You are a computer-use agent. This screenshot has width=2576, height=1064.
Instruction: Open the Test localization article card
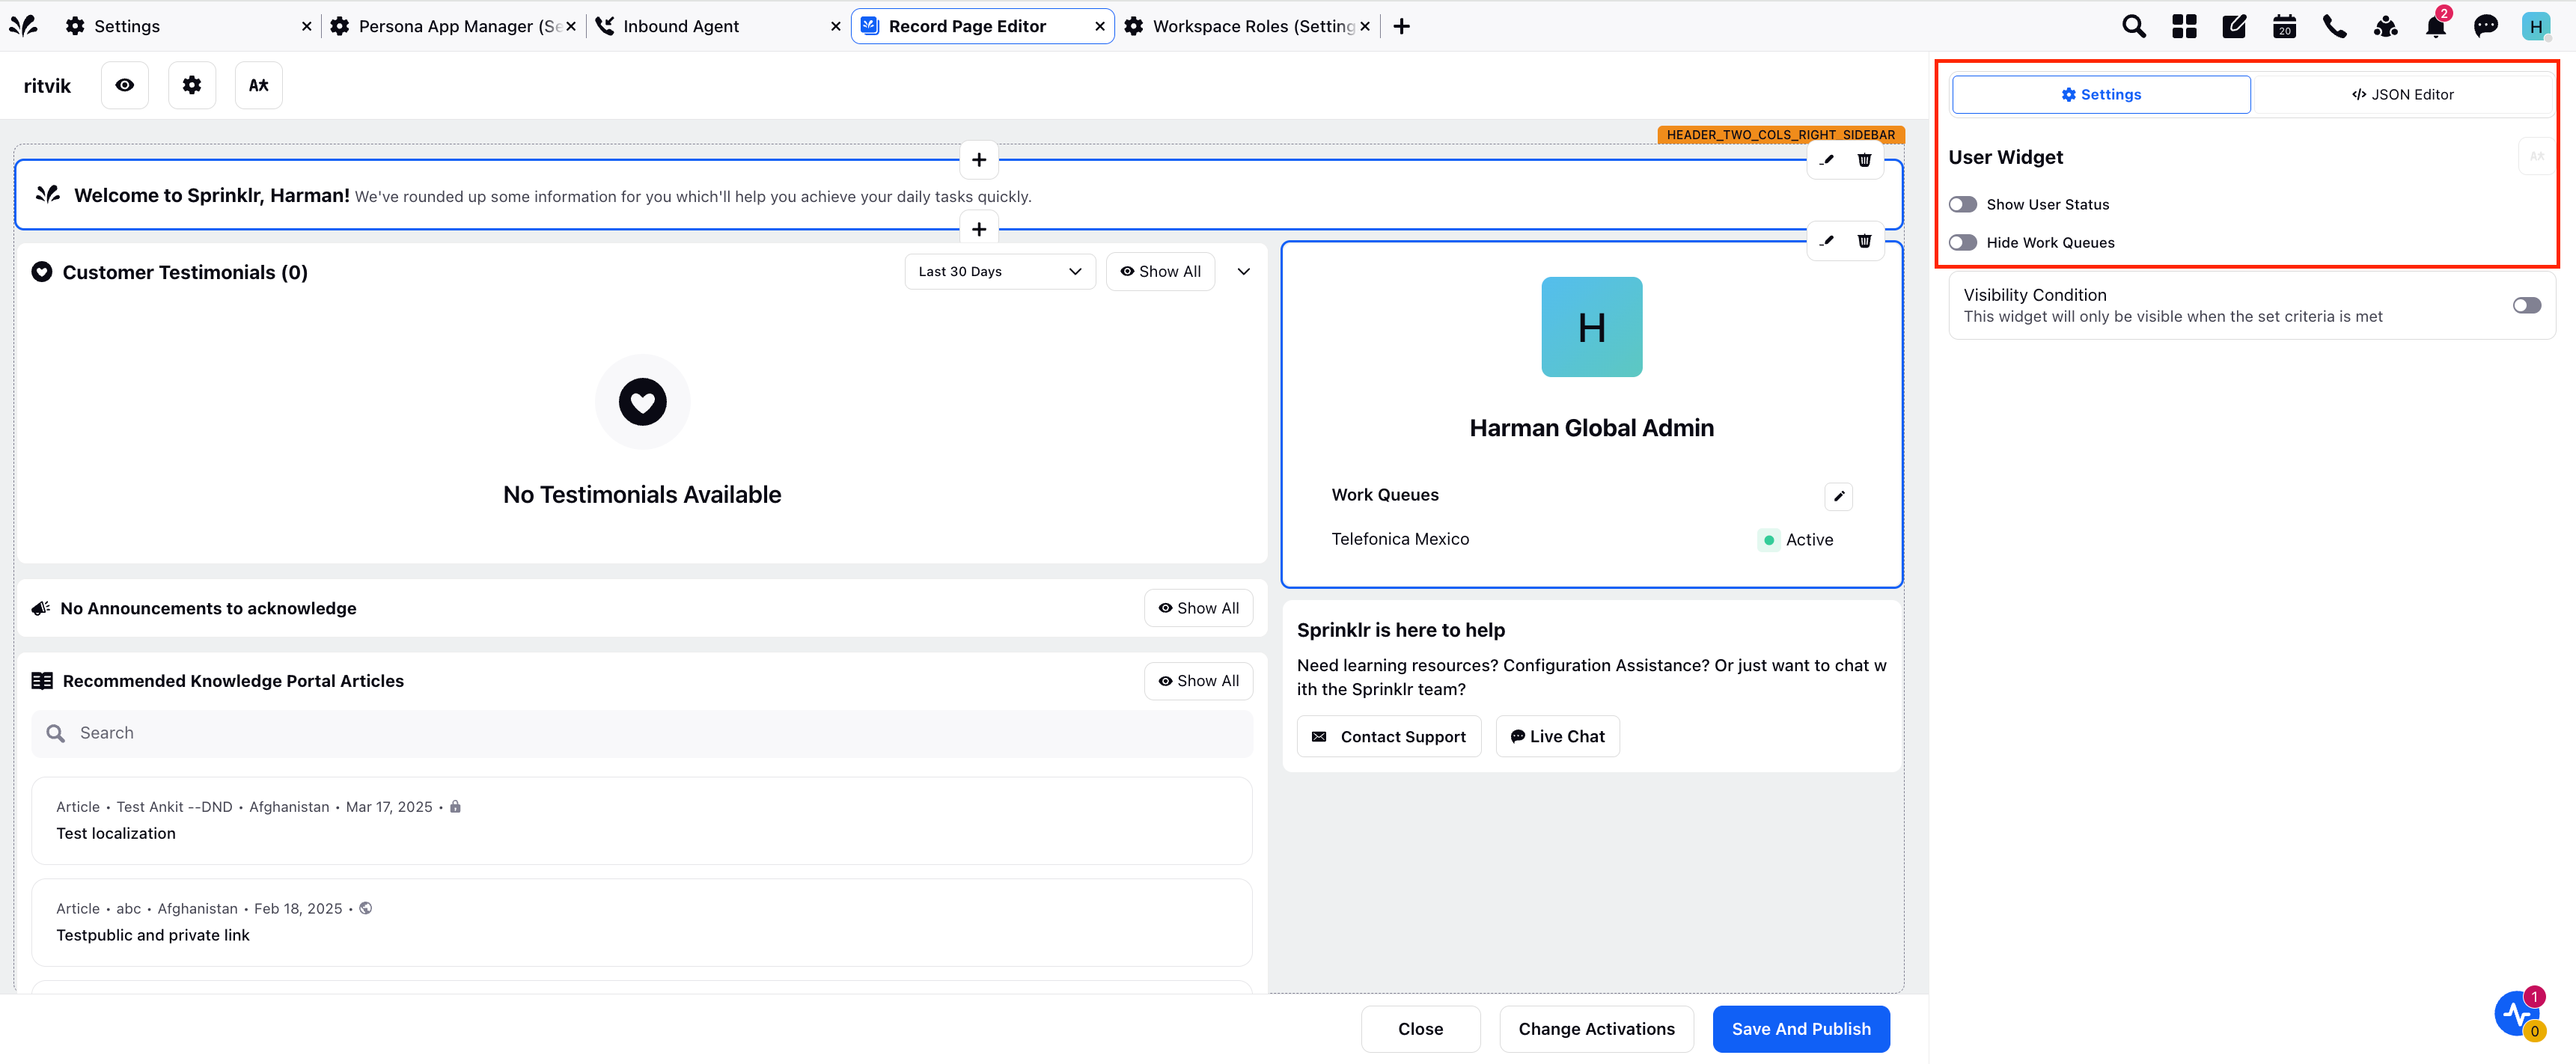coord(642,821)
